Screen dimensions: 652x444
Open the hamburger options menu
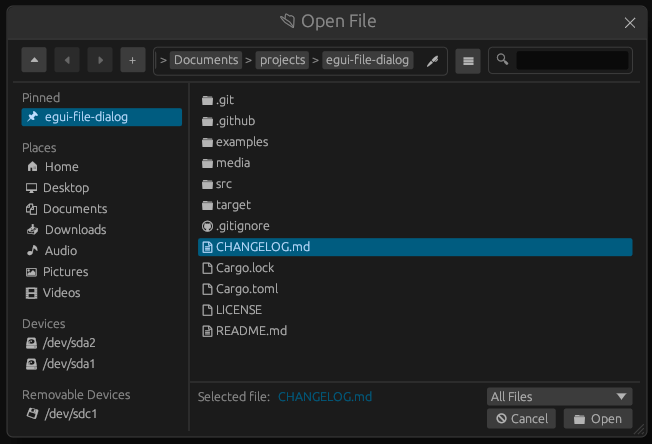467,61
